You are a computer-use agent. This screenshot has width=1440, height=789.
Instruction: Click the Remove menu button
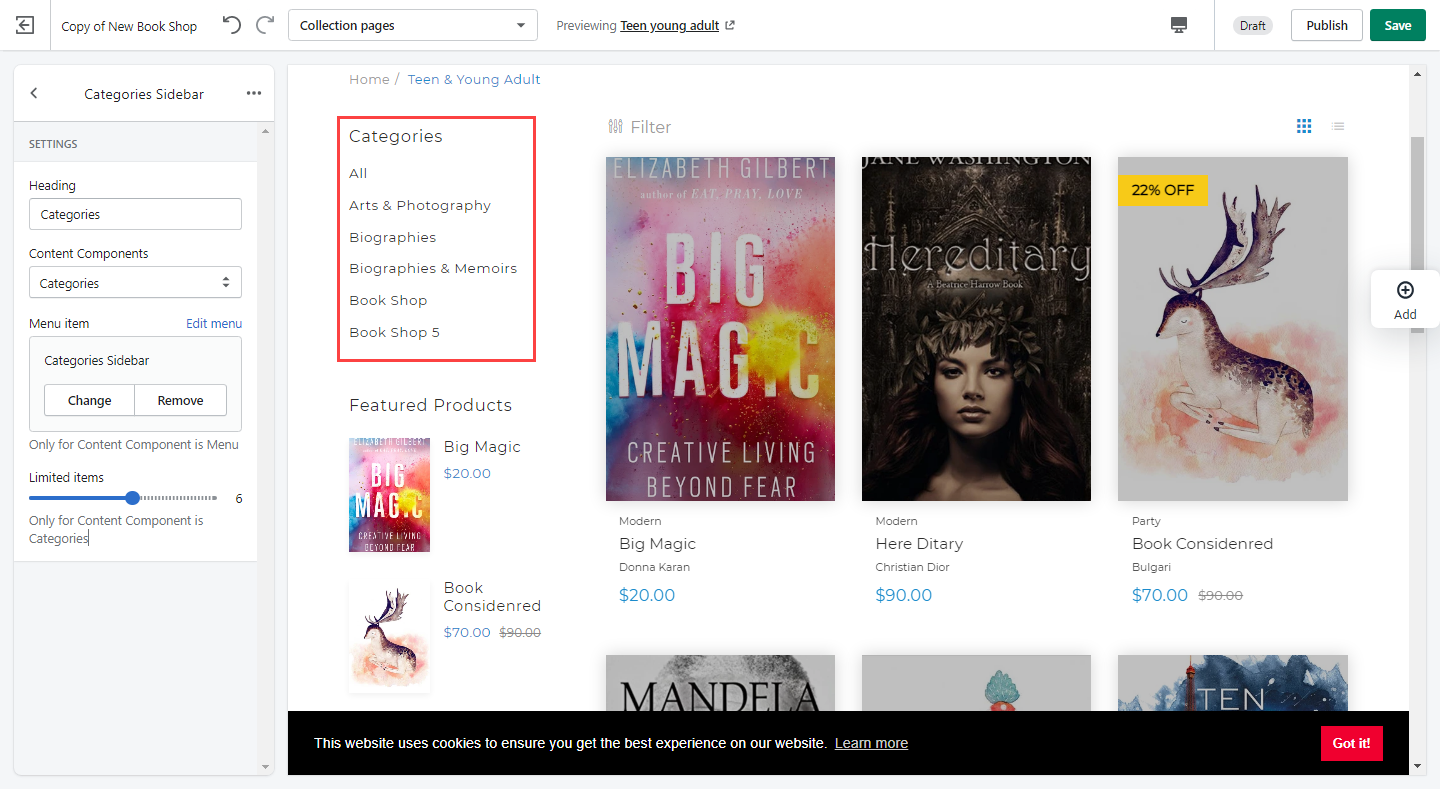click(x=181, y=400)
